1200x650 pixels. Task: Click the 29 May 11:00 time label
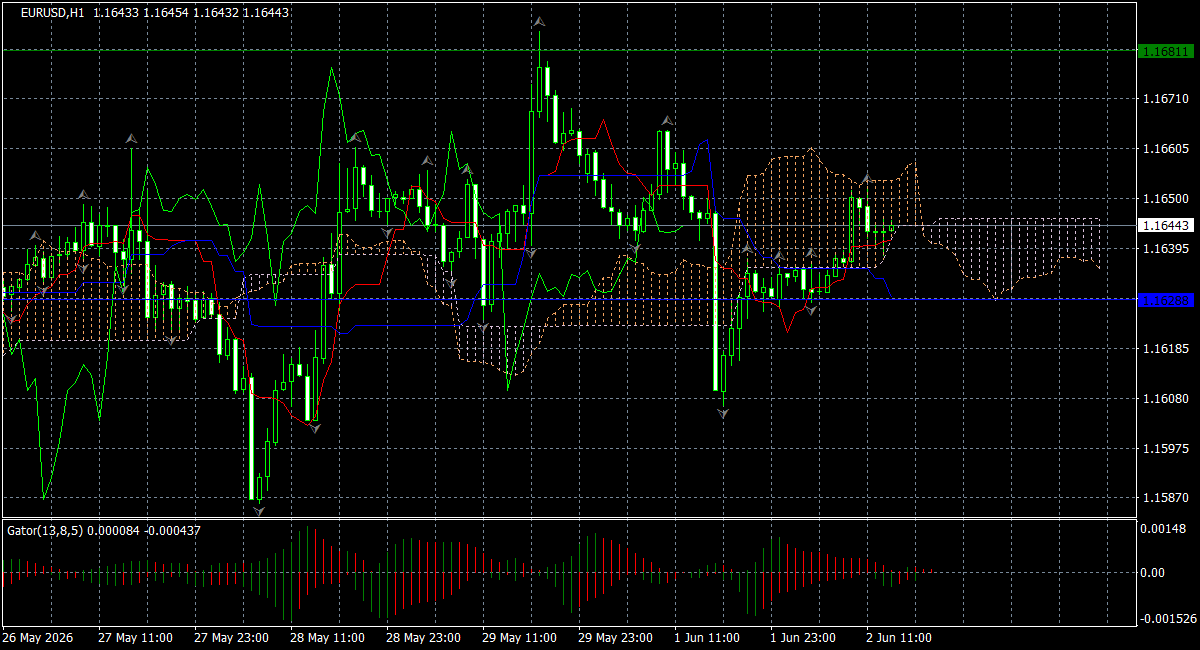(519, 638)
